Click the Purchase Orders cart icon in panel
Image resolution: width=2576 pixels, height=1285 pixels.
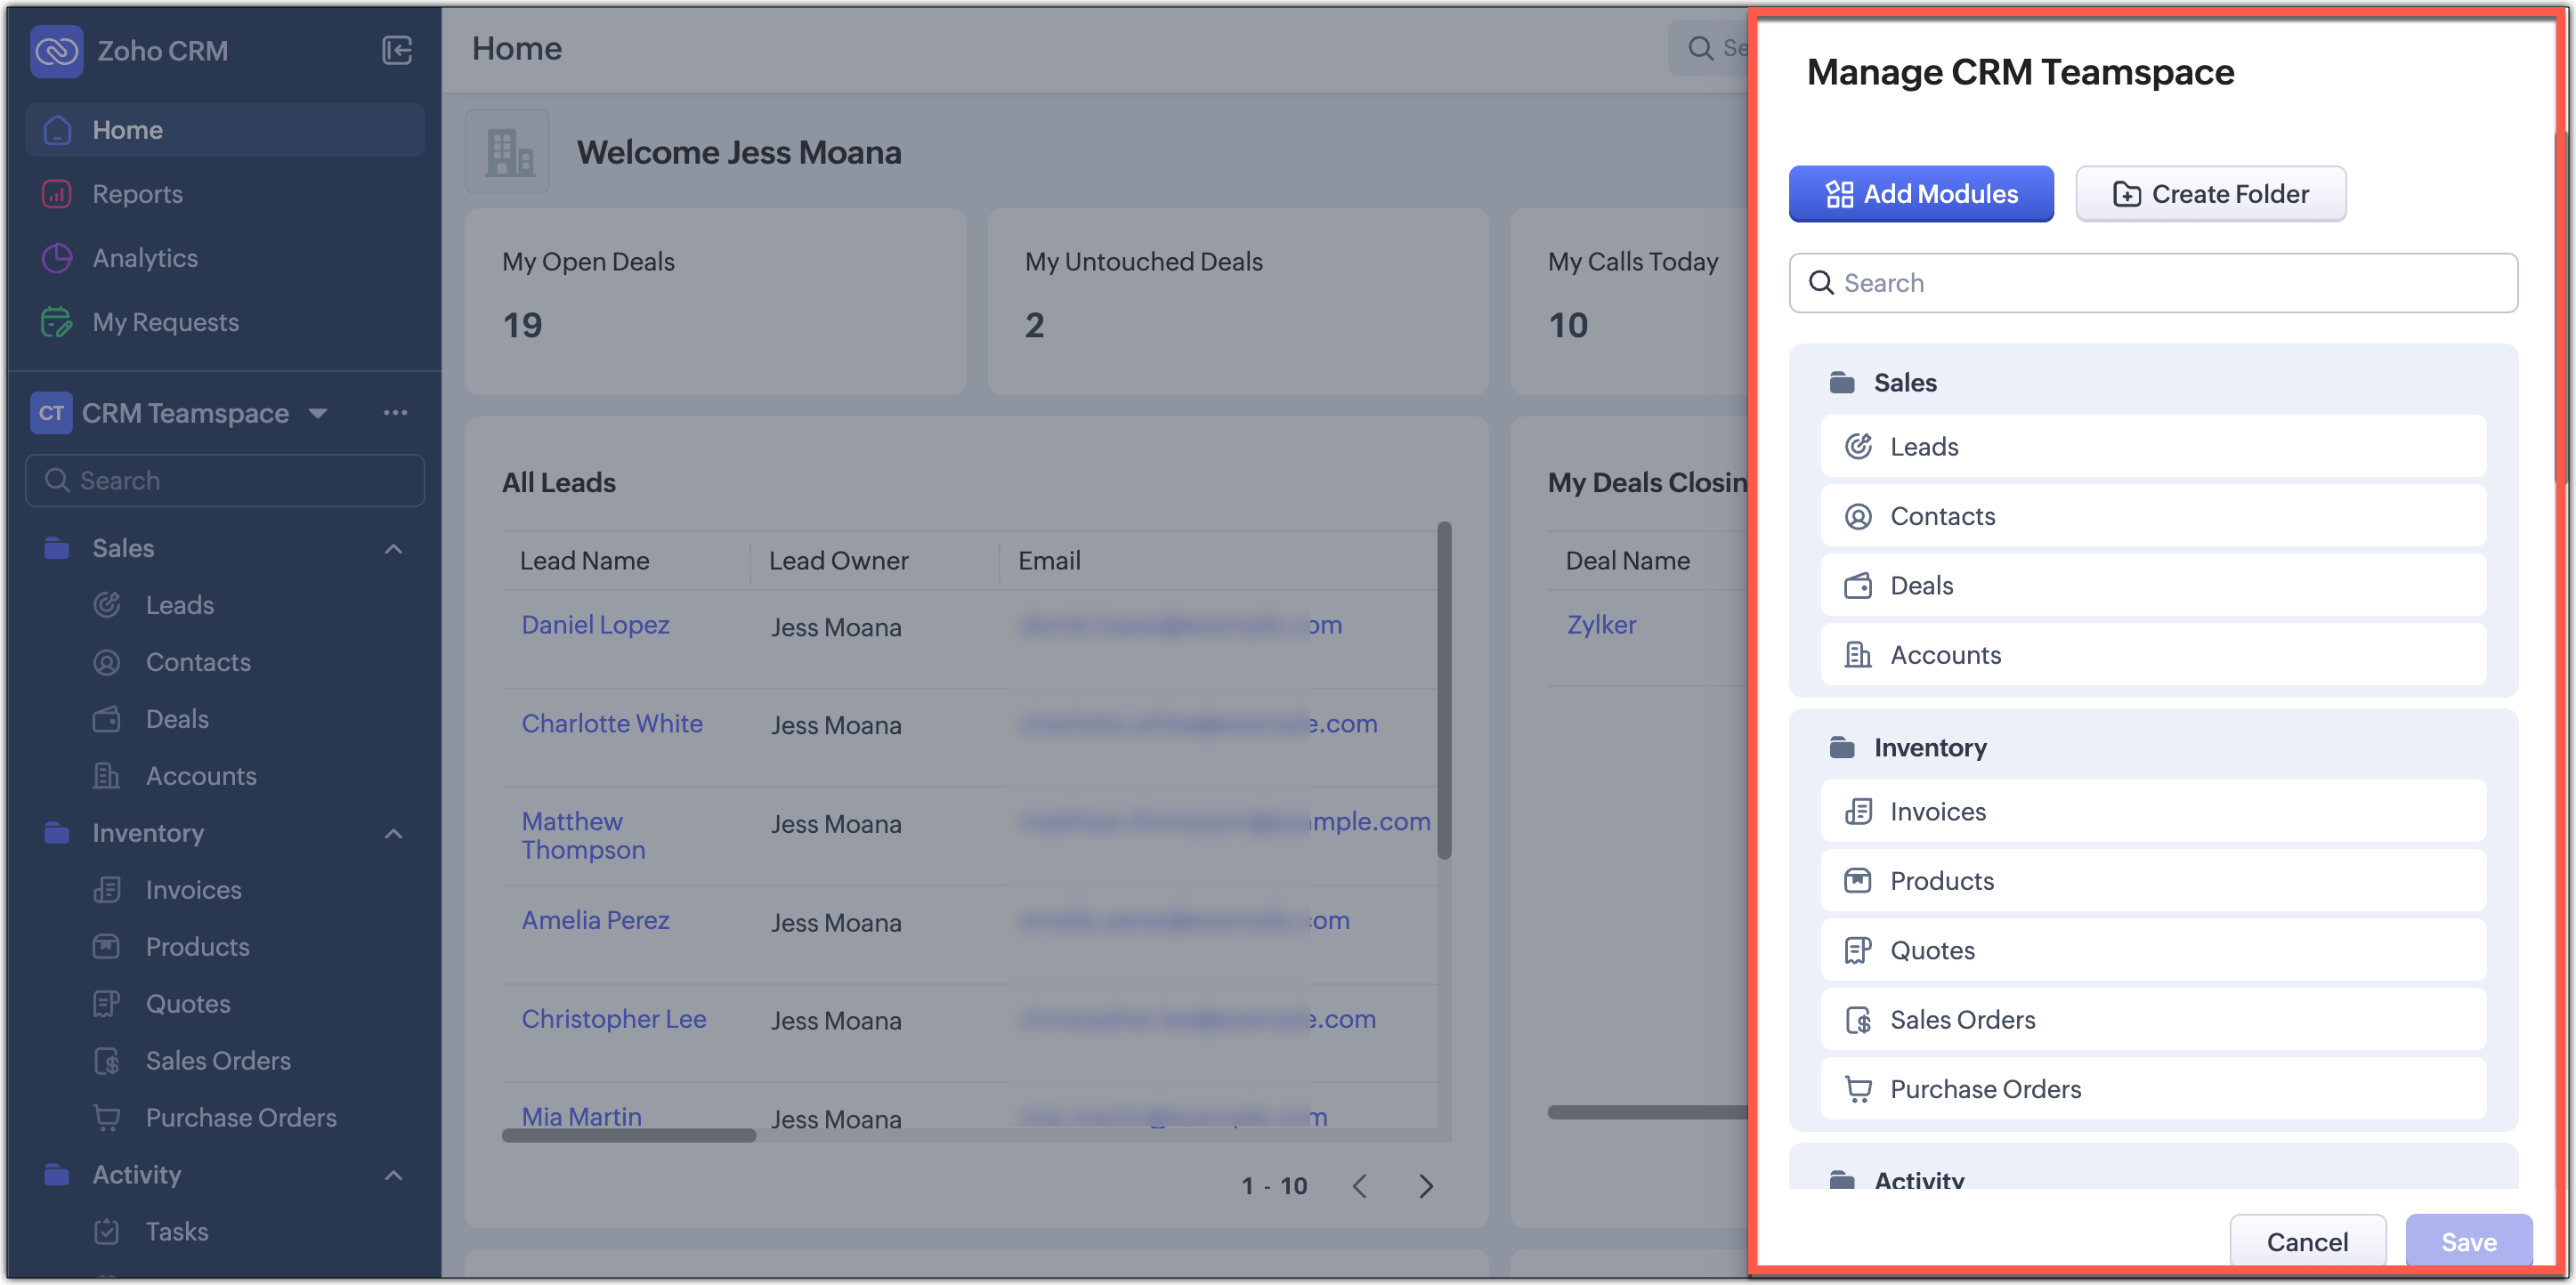click(1857, 1089)
